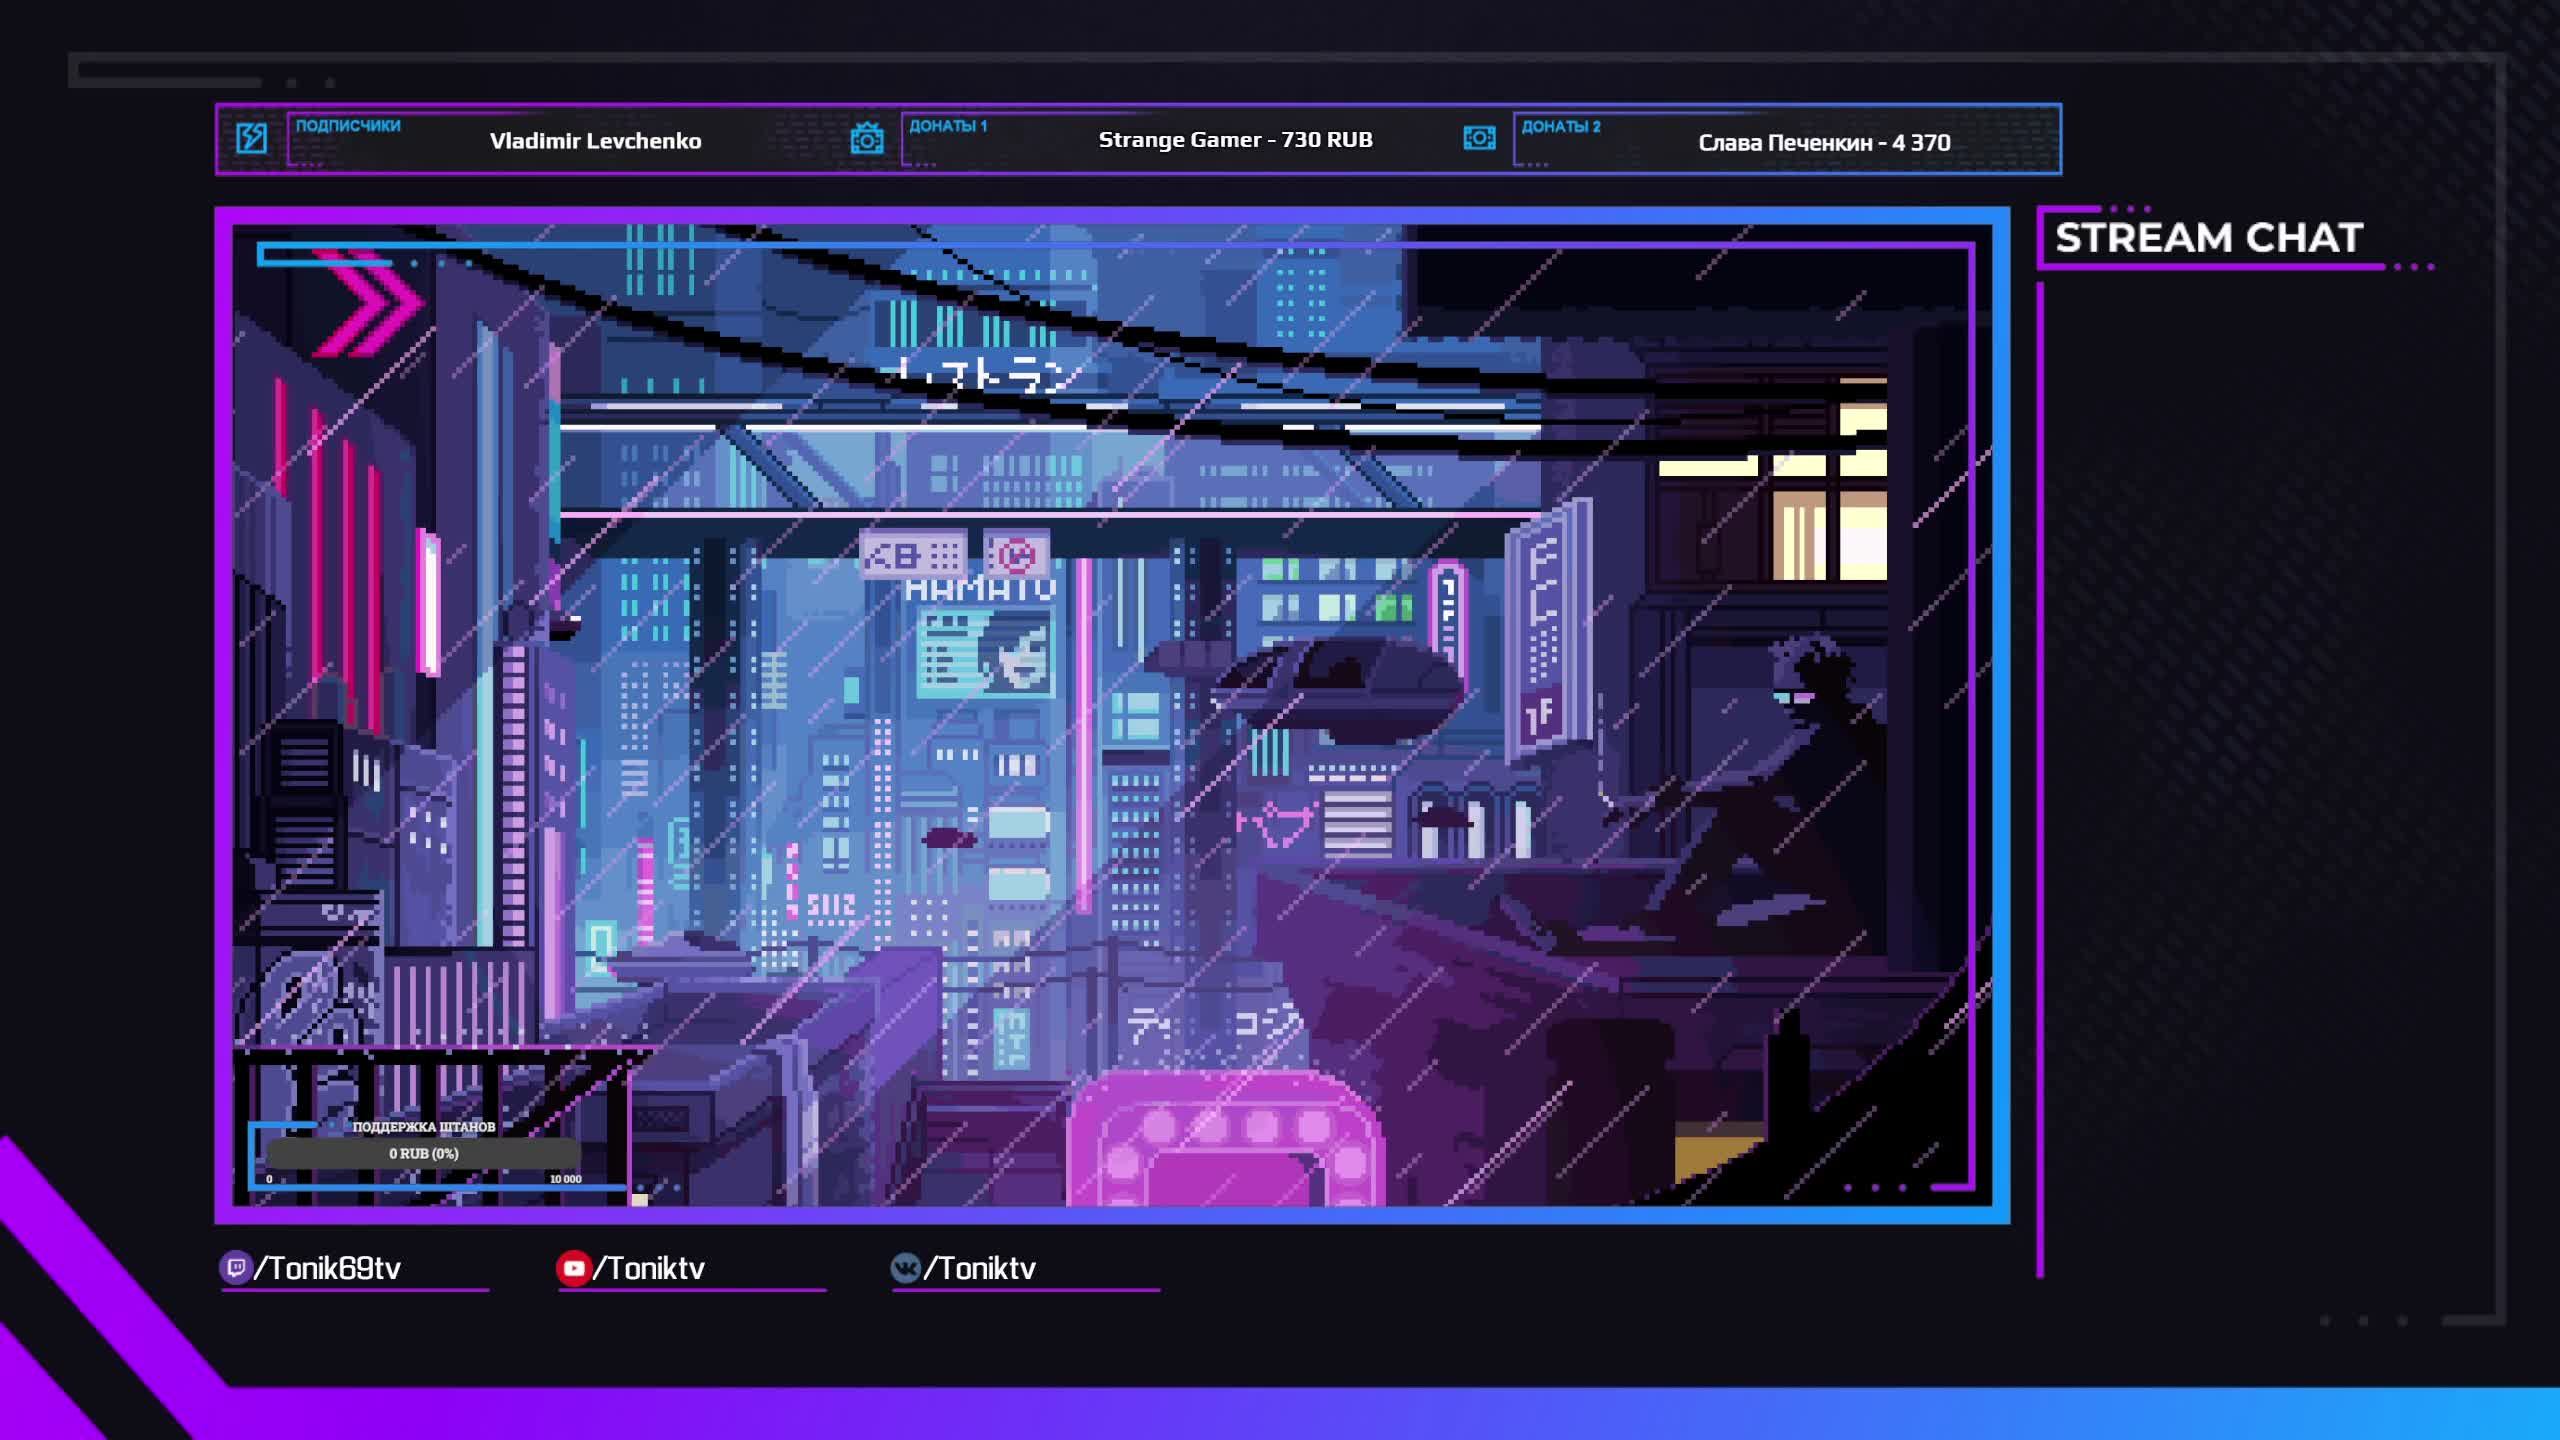Click the red YouTube logo icon
Screen dimensions: 2560x1440
pyautogui.click(x=573, y=1268)
